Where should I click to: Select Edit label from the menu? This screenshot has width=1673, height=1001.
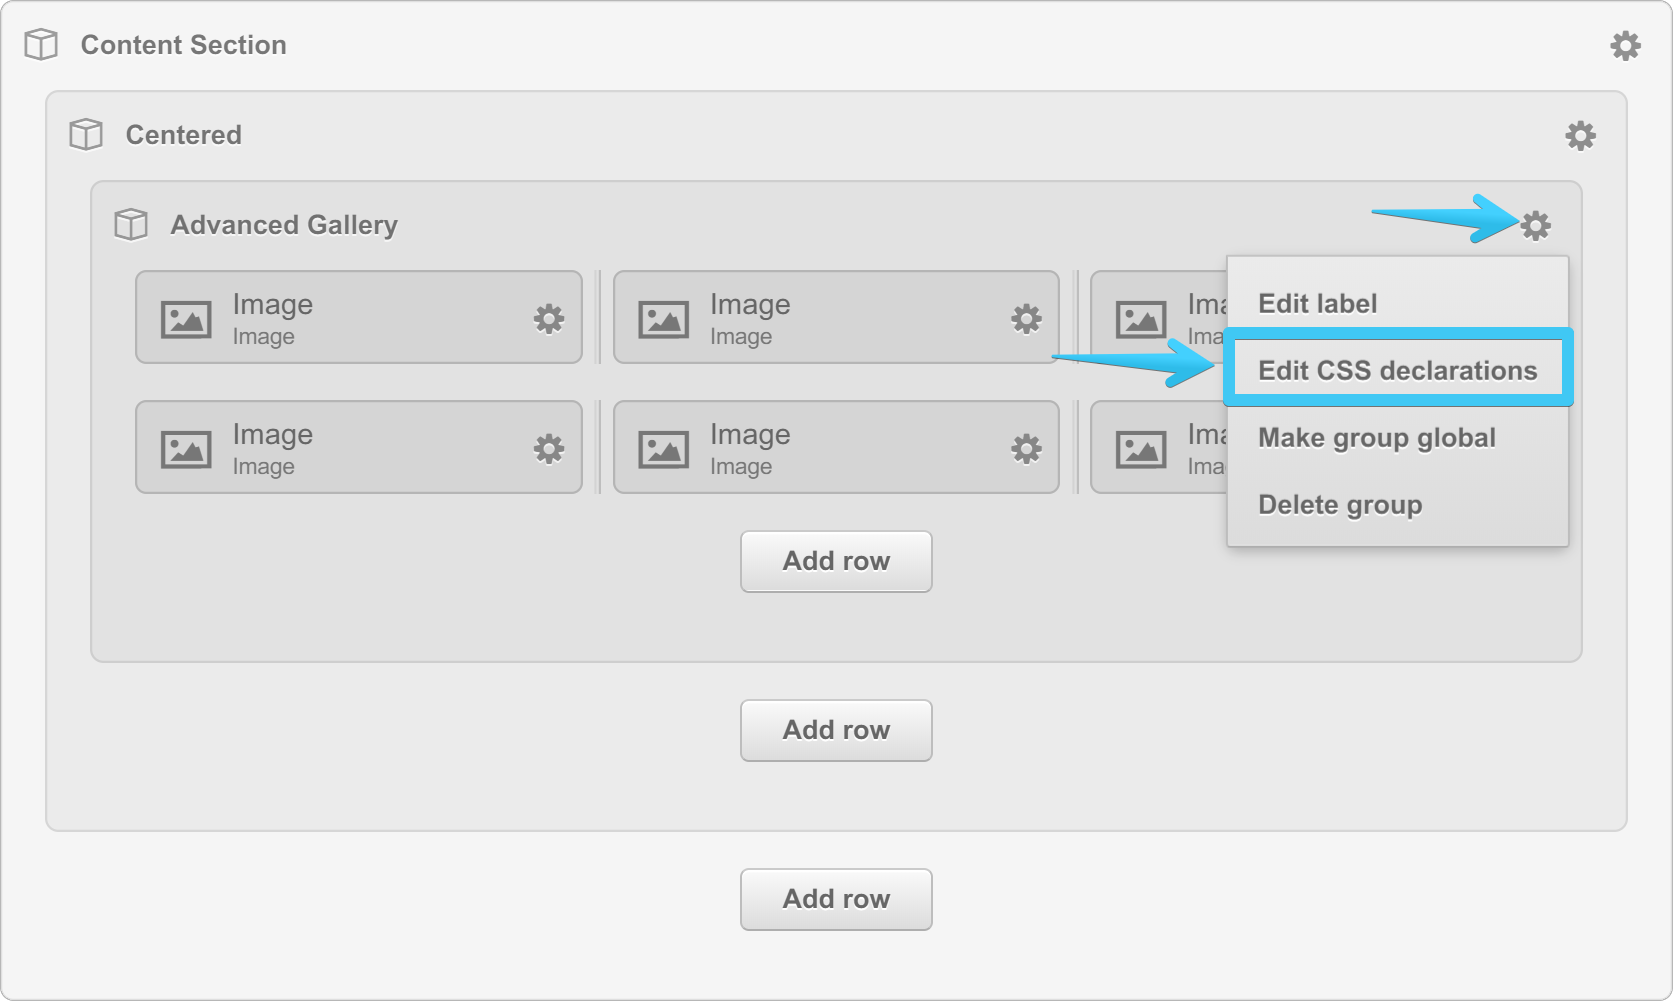(x=1317, y=303)
